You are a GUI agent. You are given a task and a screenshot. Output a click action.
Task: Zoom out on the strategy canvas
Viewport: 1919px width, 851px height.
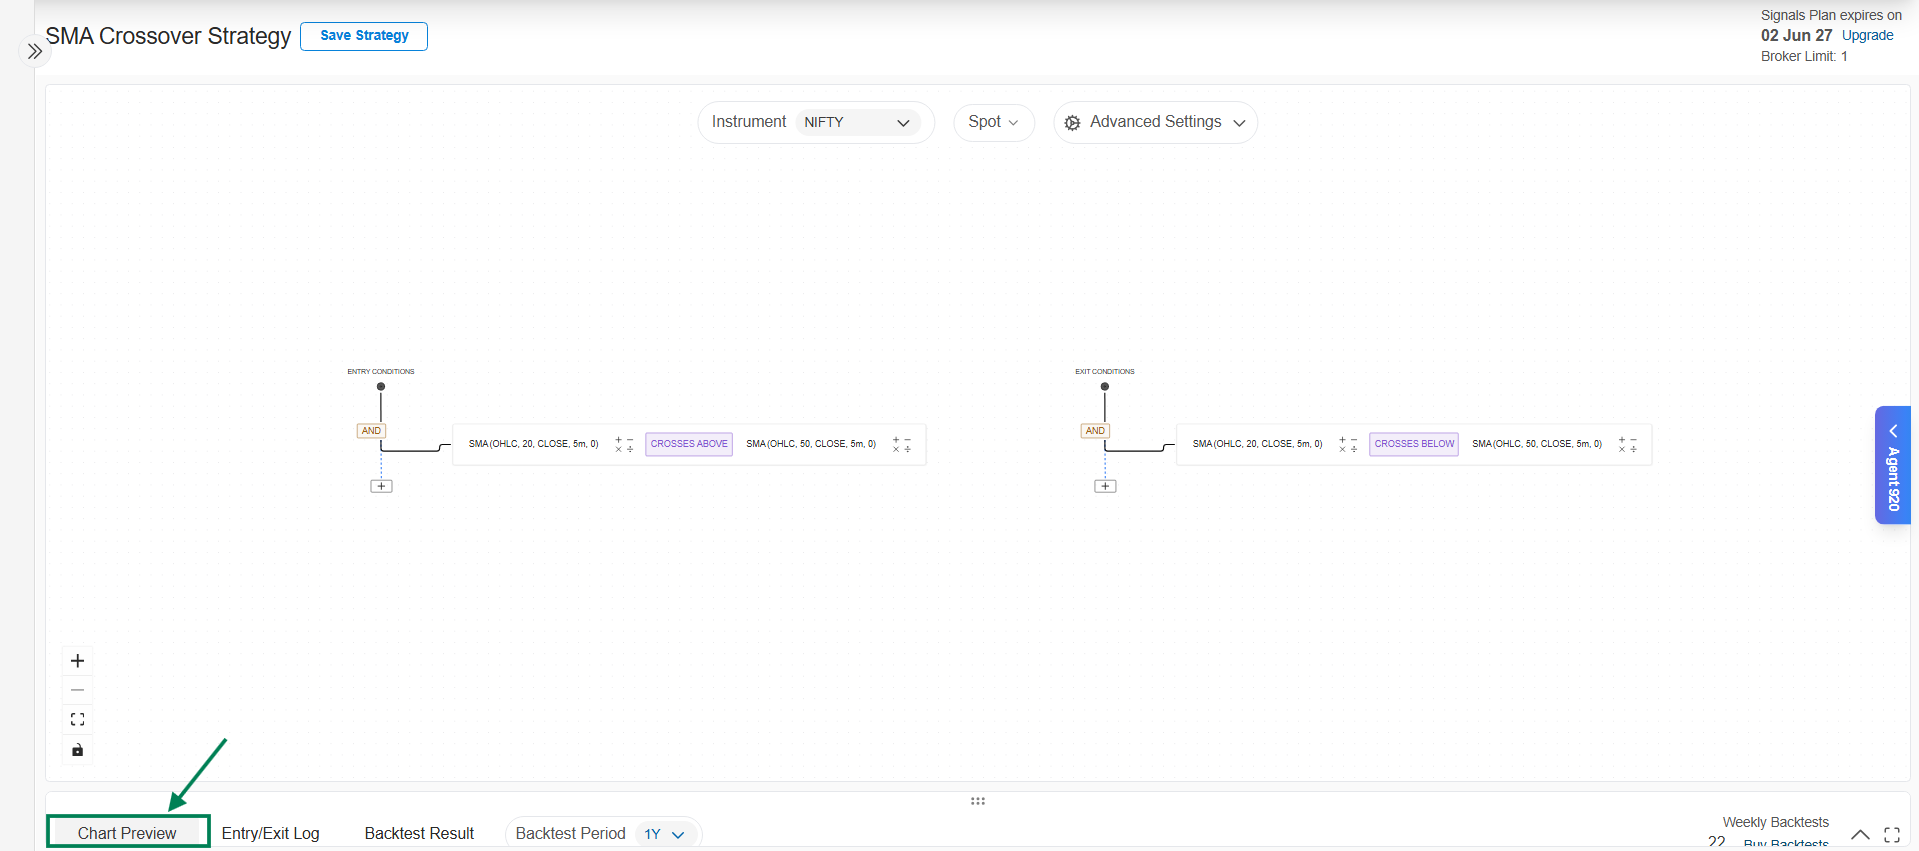click(77, 690)
